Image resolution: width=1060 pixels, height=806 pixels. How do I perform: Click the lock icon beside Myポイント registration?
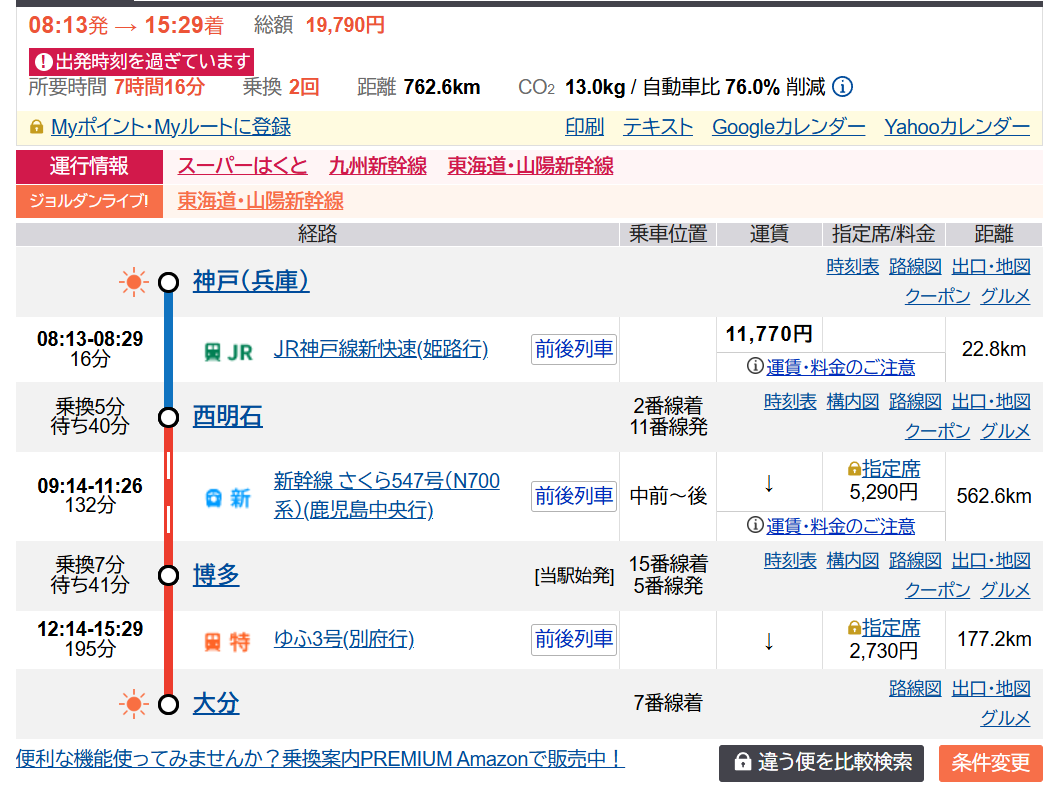point(36,127)
